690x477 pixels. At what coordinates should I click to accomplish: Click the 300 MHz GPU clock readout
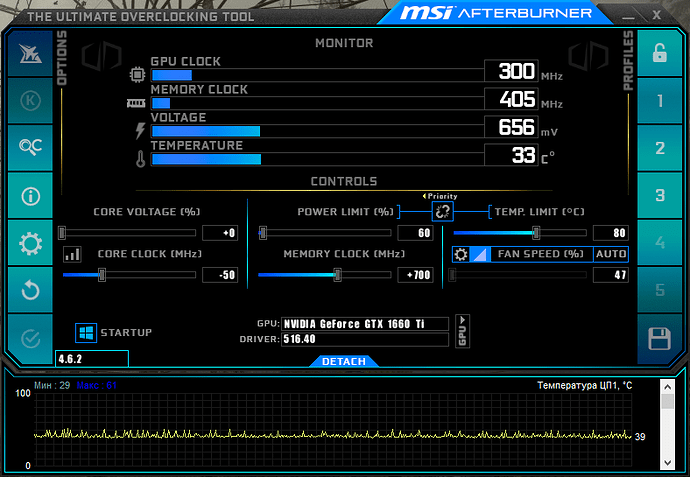[x=511, y=71]
